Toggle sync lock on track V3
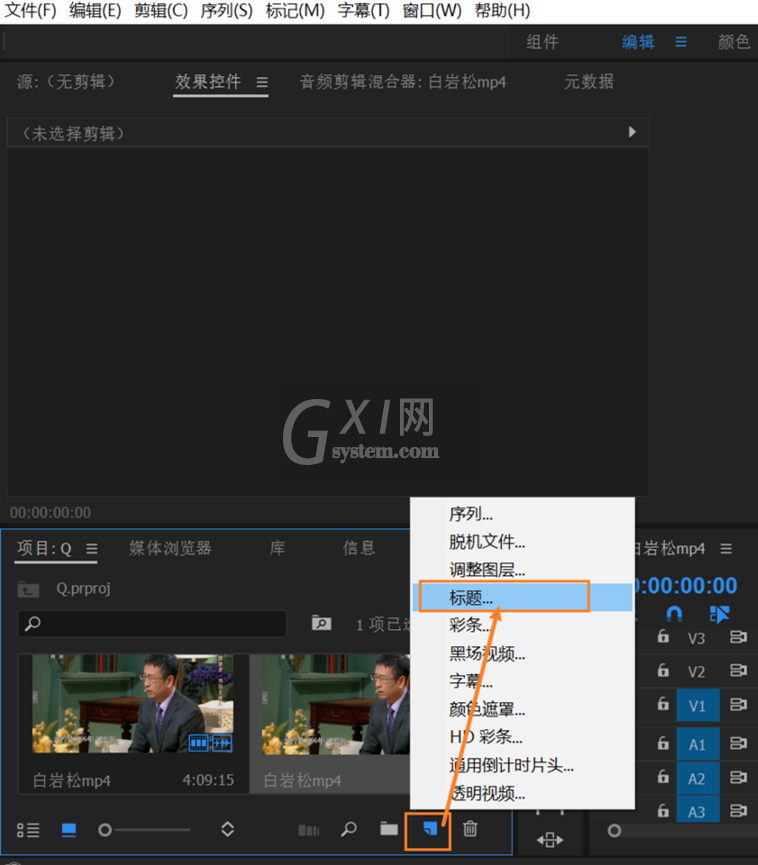The width and height of the screenshot is (758, 865). pos(738,637)
